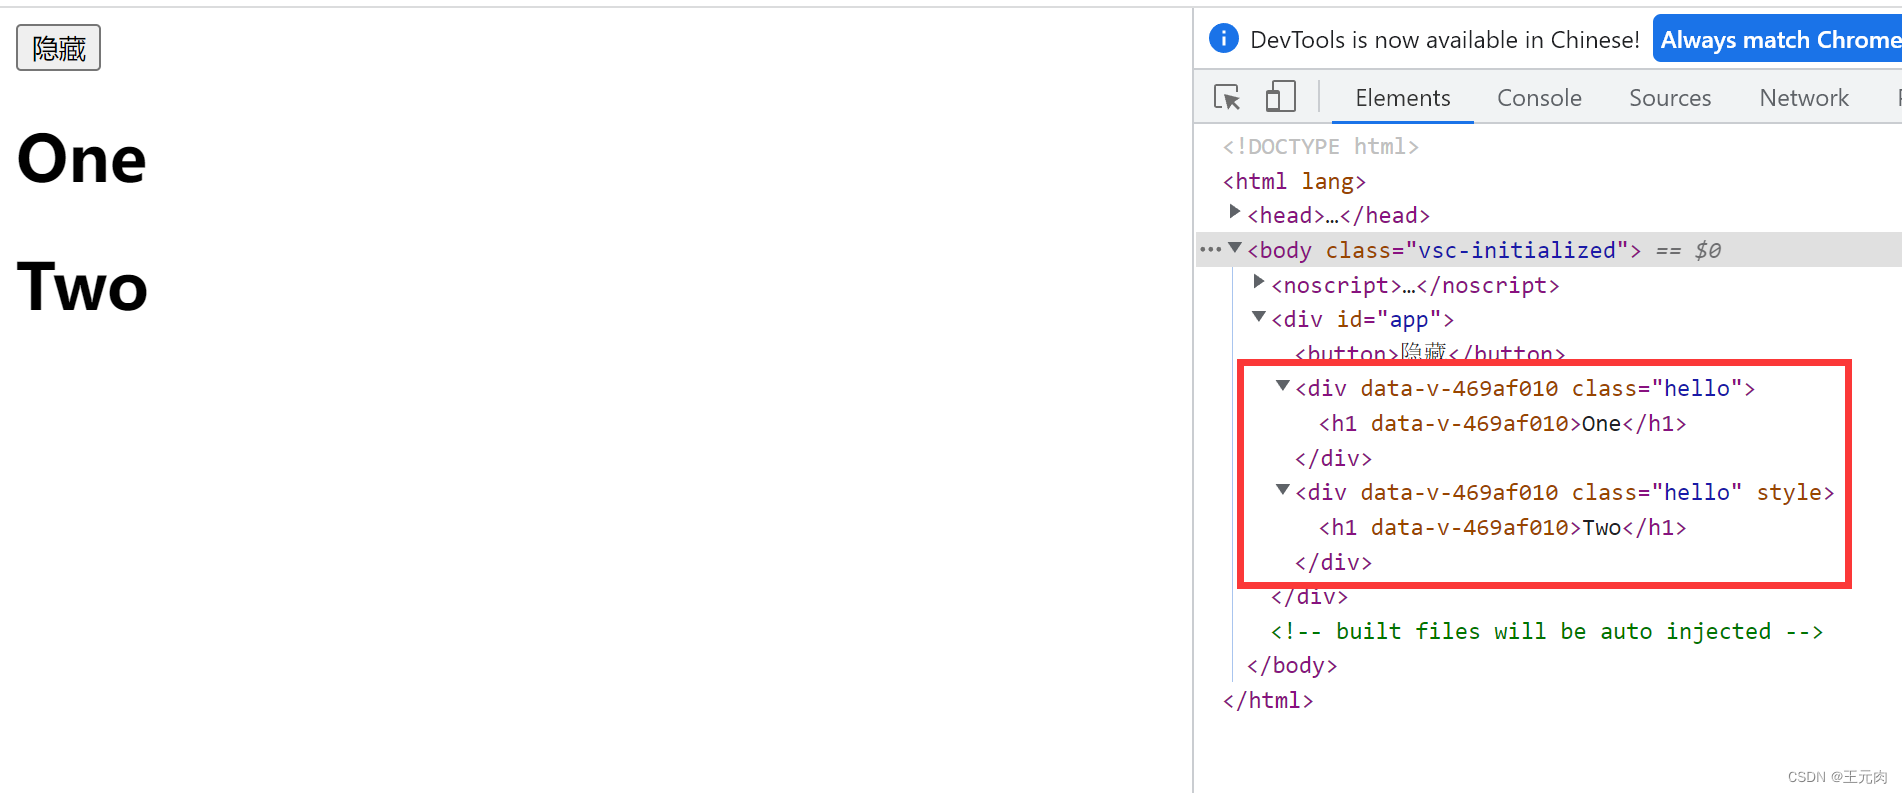The width and height of the screenshot is (1902, 793).
Task: Expand the noscript element node
Action: coord(1259,283)
